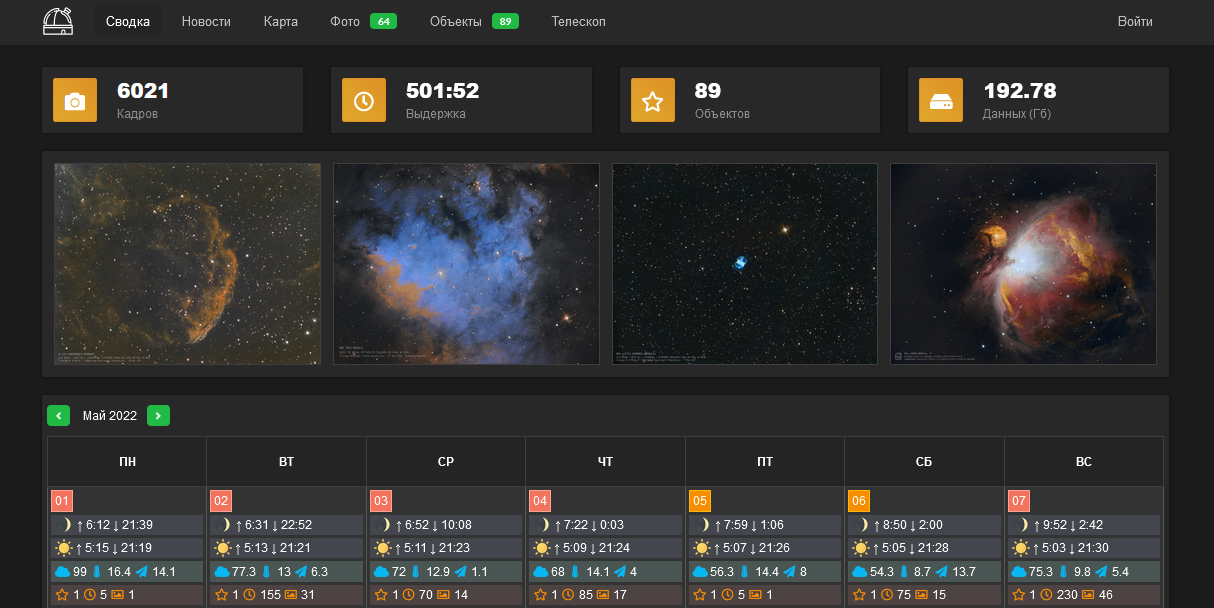Click the Войти login link
The image size is (1214, 608).
1135,22
